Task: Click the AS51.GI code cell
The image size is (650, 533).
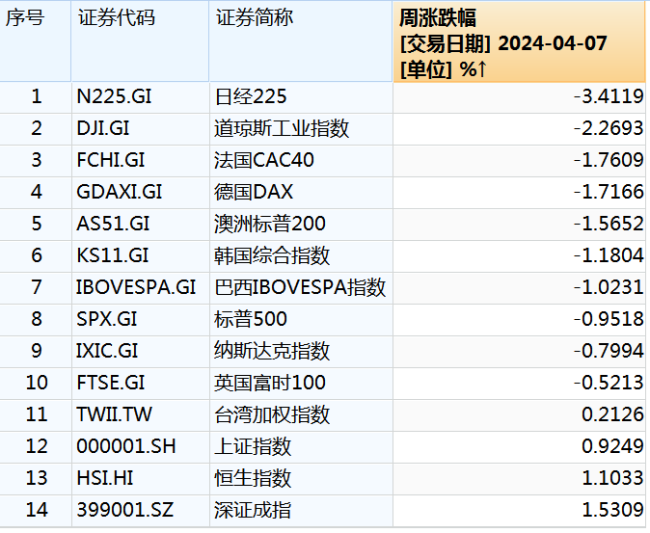Action: click(x=110, y=224)
